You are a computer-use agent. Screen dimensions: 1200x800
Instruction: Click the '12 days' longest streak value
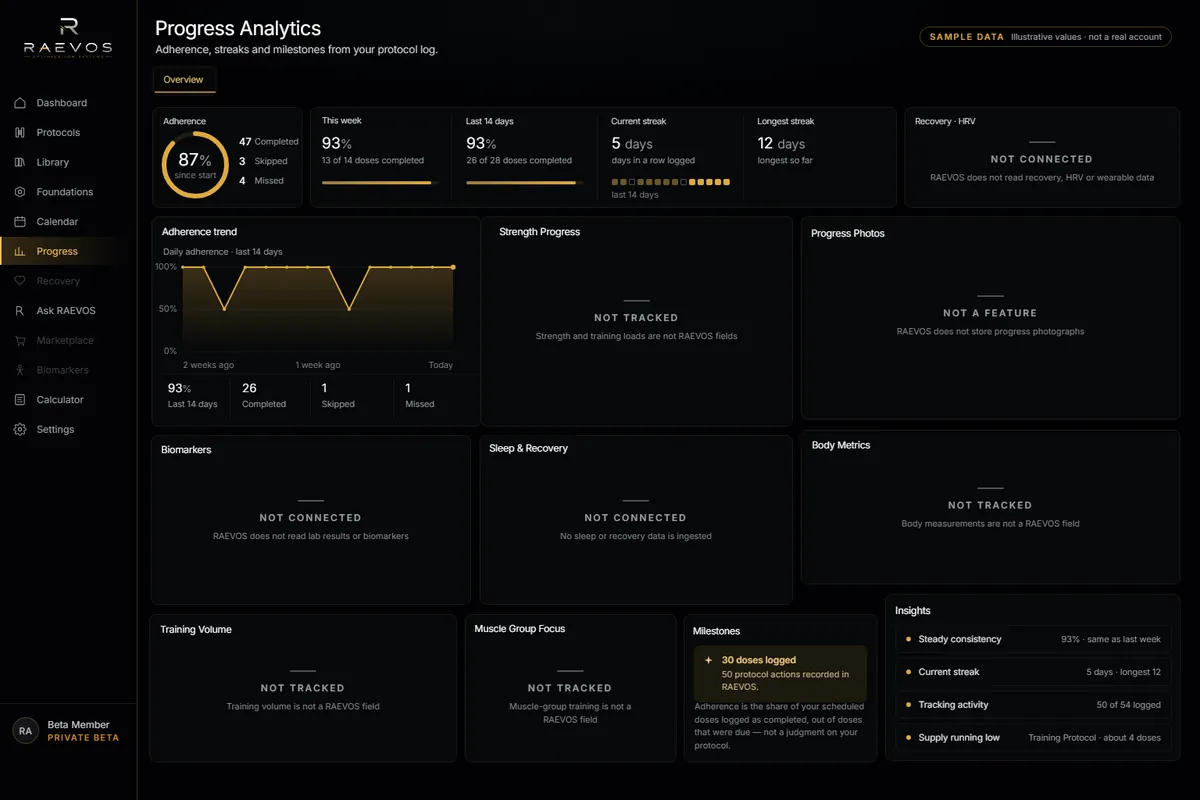tap(781, 143)
